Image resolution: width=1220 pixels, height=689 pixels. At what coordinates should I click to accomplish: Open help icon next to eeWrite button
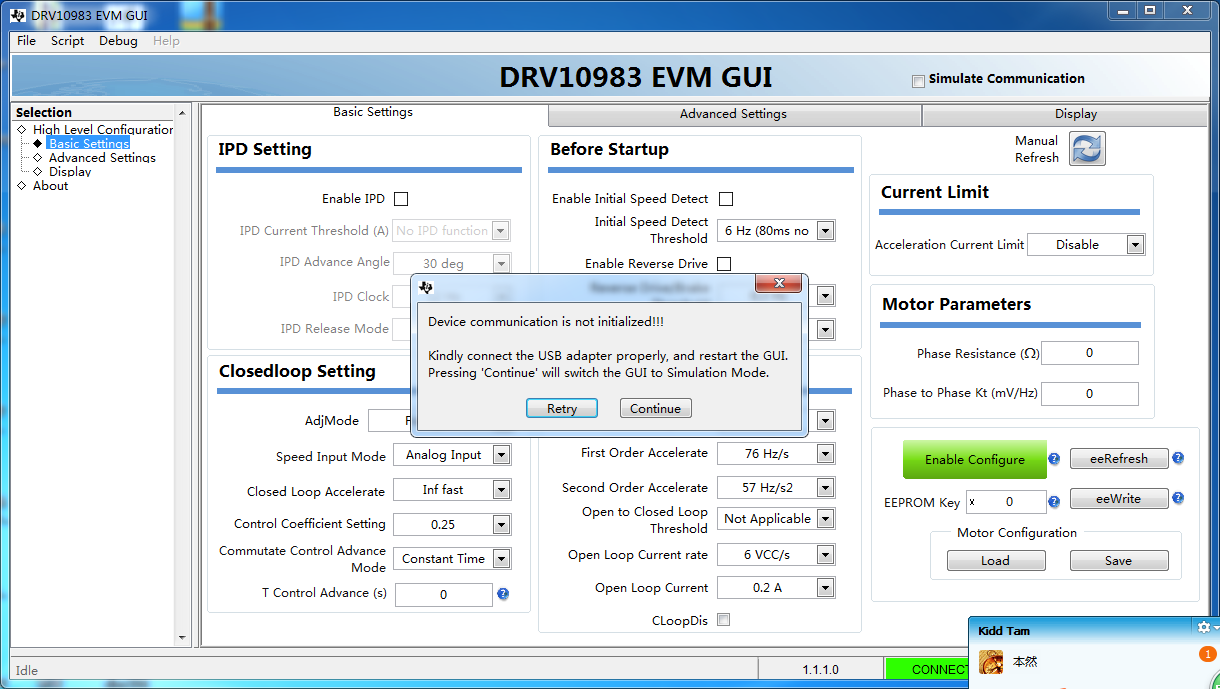pos(1178,498)
